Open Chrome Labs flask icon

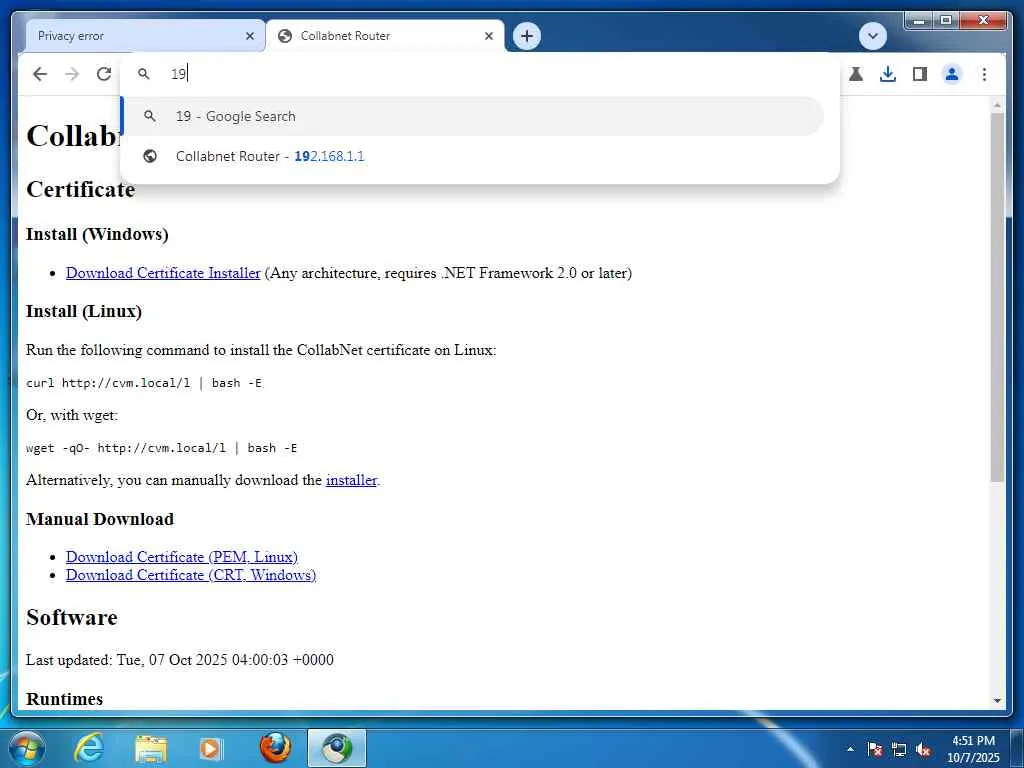point(856,74)
